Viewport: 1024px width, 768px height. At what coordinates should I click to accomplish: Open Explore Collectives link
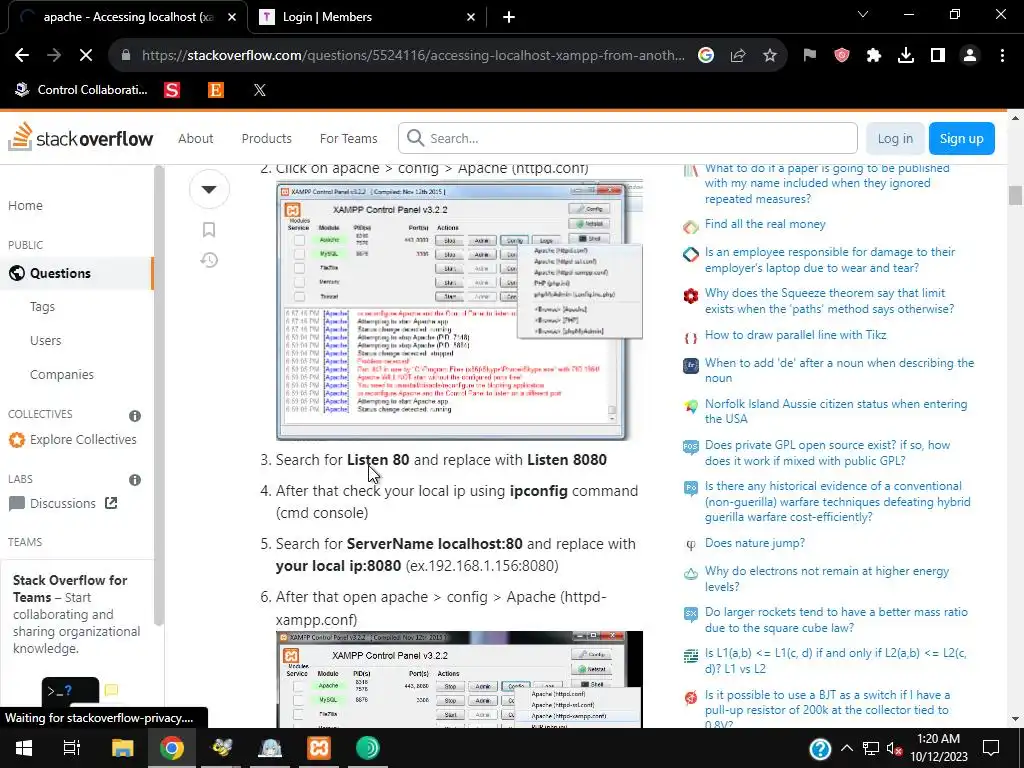point(72,440)
